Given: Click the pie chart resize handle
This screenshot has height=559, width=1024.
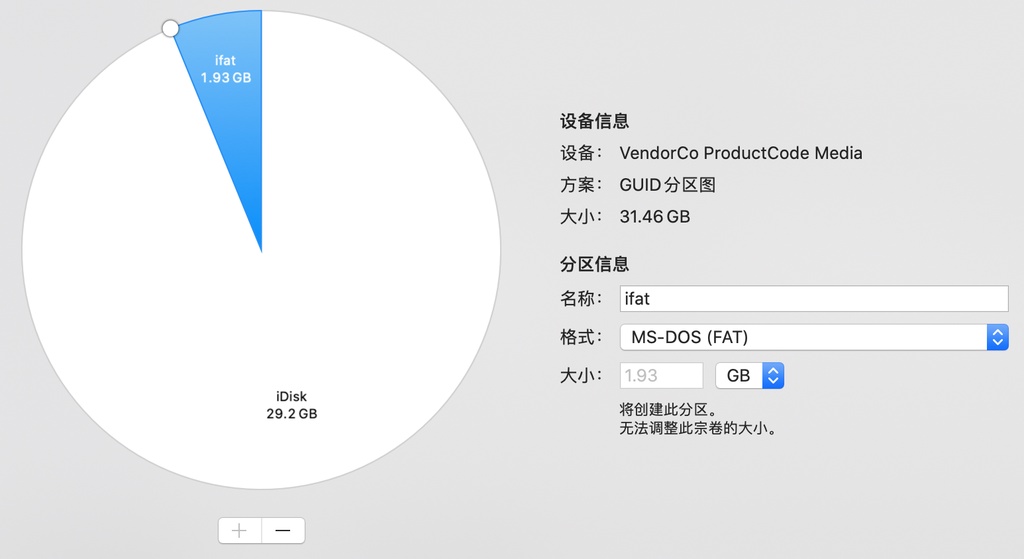Looking at the screenshot, I should (x=170, y=28).
